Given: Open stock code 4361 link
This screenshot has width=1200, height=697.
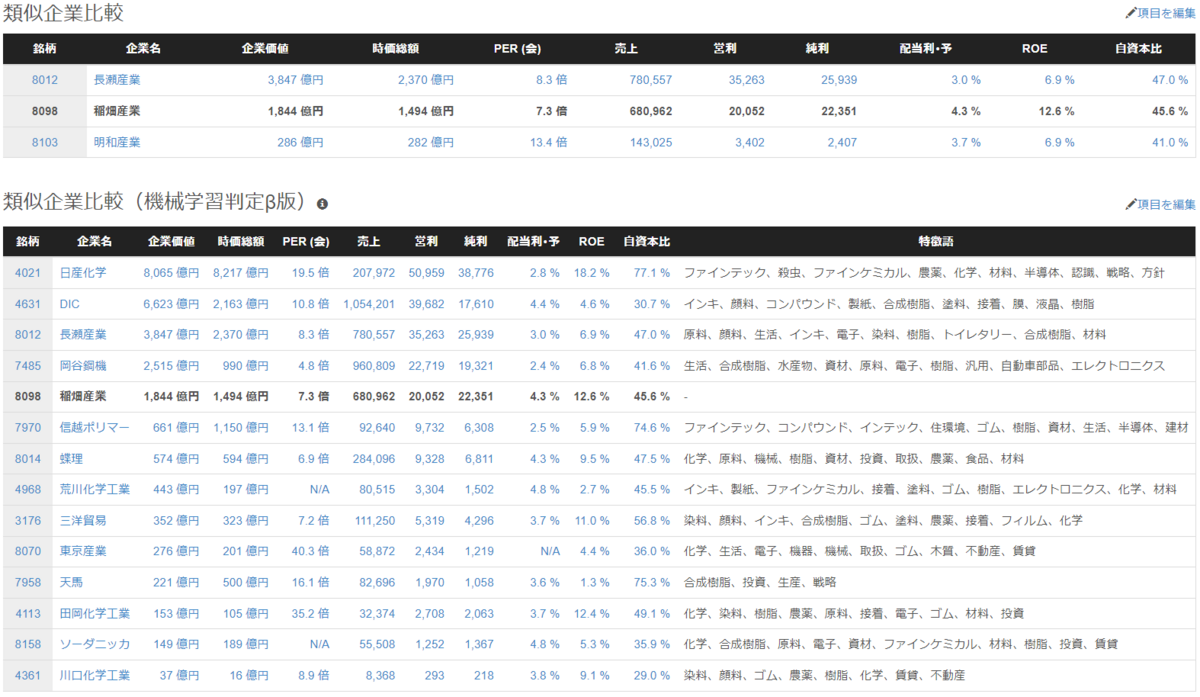Looking at the screenshot, I should point(28,675).
